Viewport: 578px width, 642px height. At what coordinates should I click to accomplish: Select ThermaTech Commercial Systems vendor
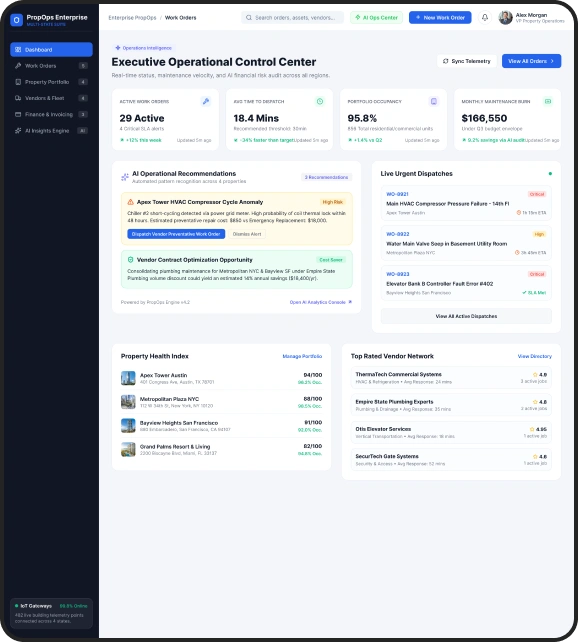tap(451, 378)
